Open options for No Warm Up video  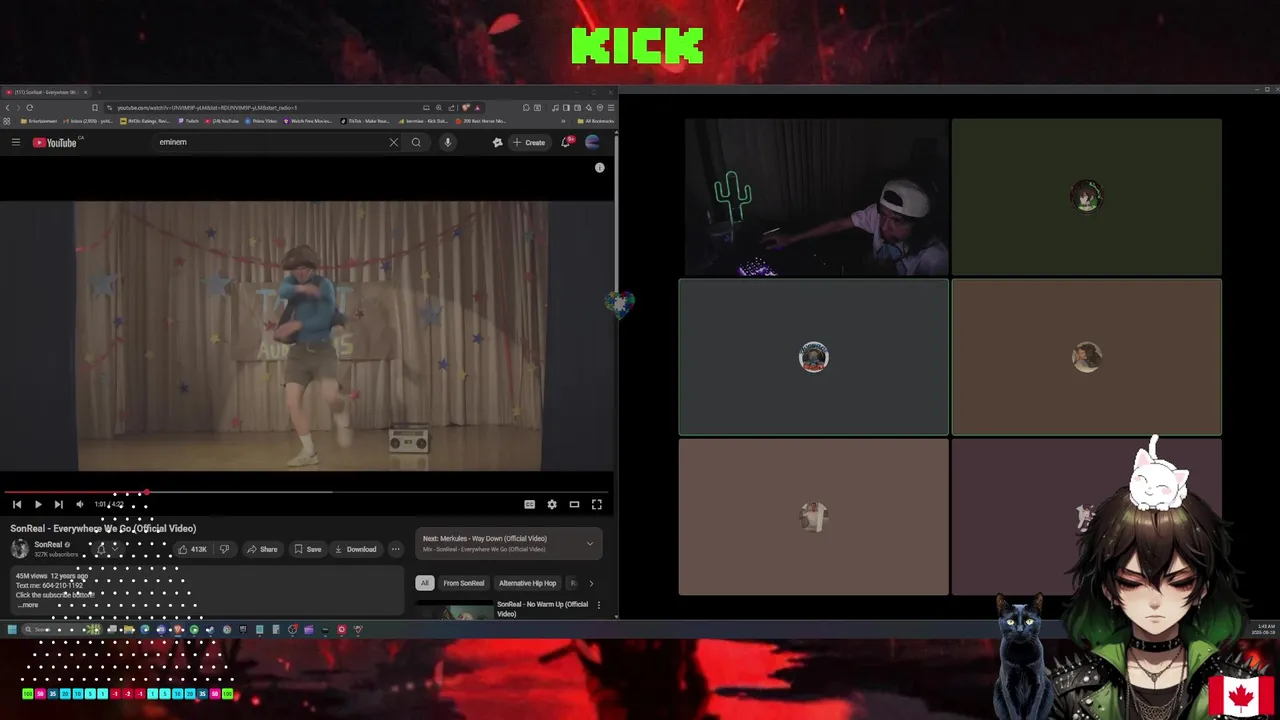coord(599,605)
